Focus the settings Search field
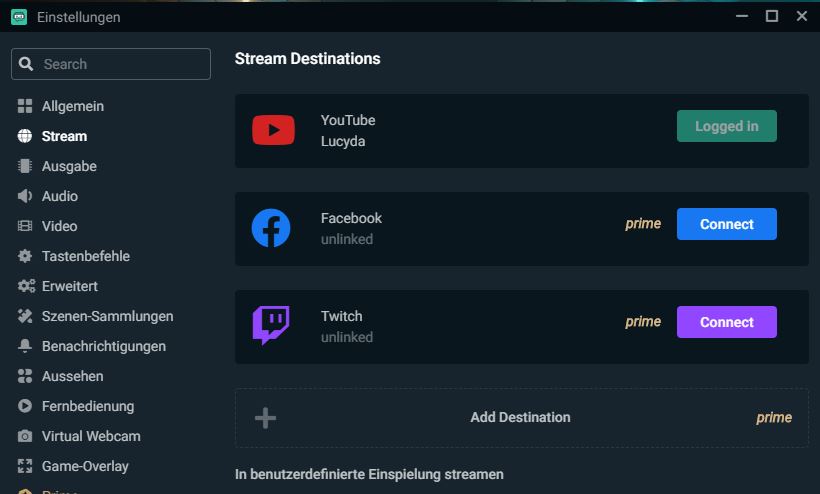 (120, 64)
